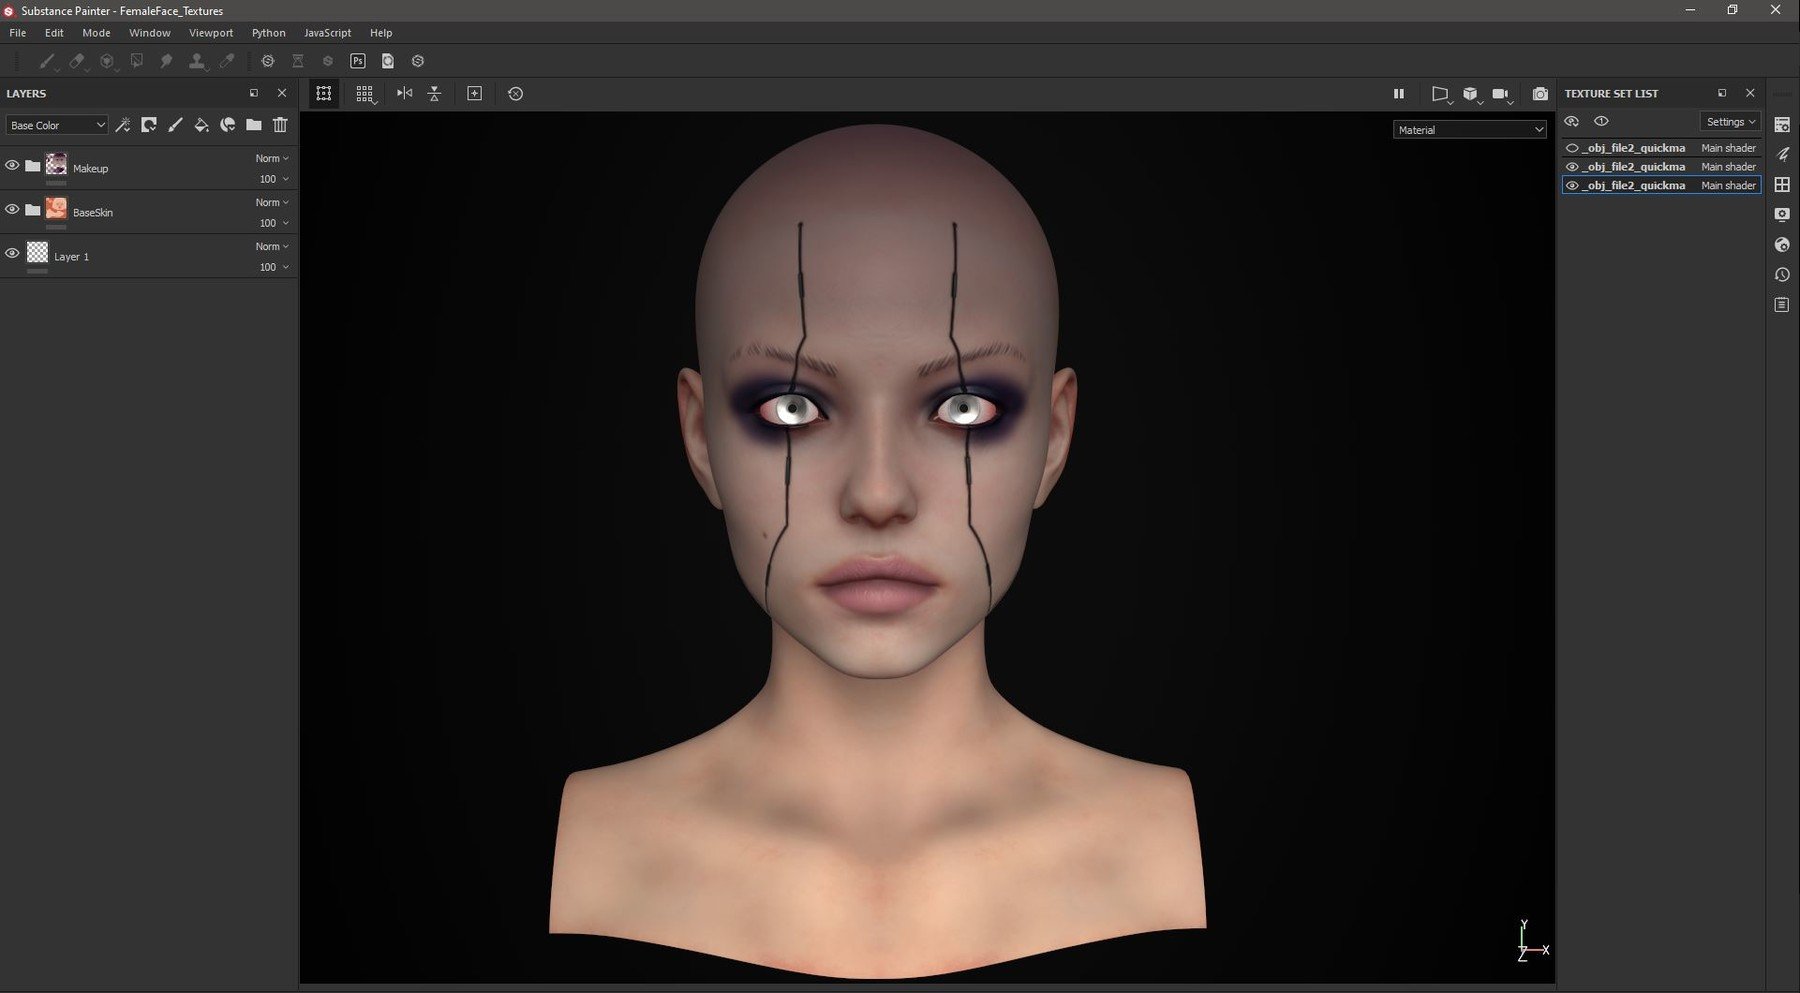
Task: Create a new layer folder
Action: point(254,125)
